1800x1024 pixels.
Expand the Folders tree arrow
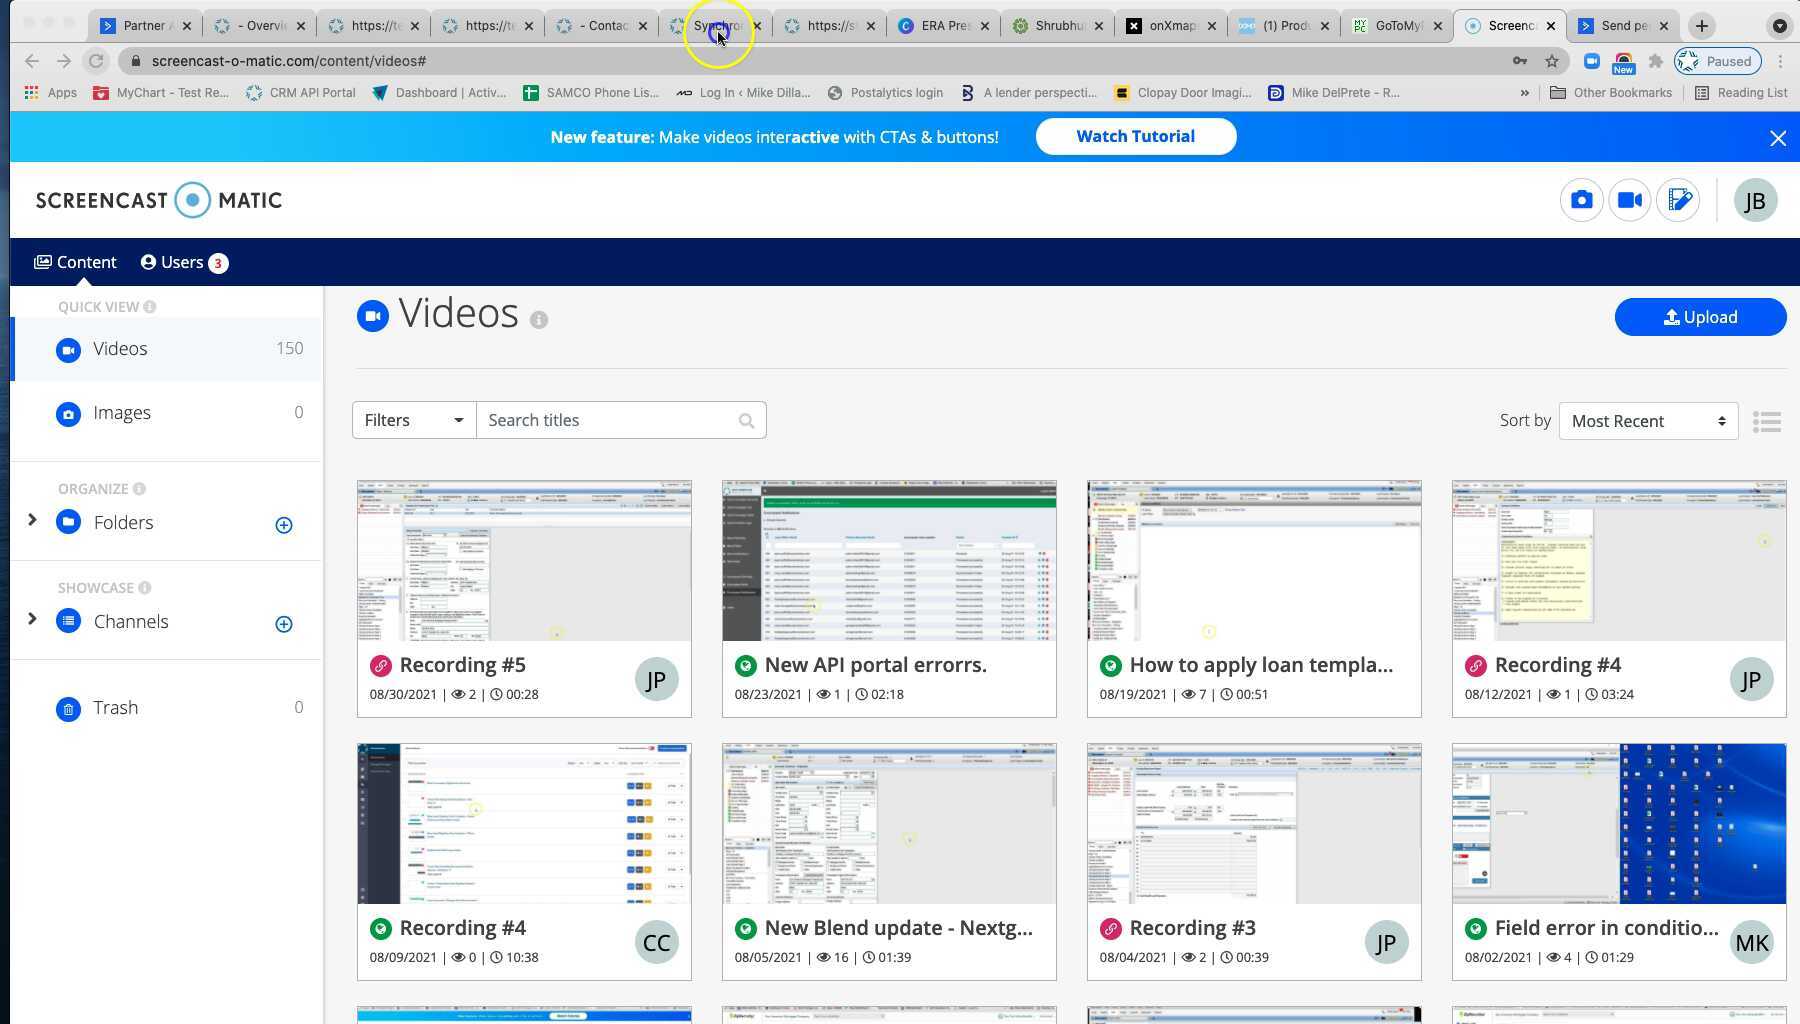pos(32,520)
